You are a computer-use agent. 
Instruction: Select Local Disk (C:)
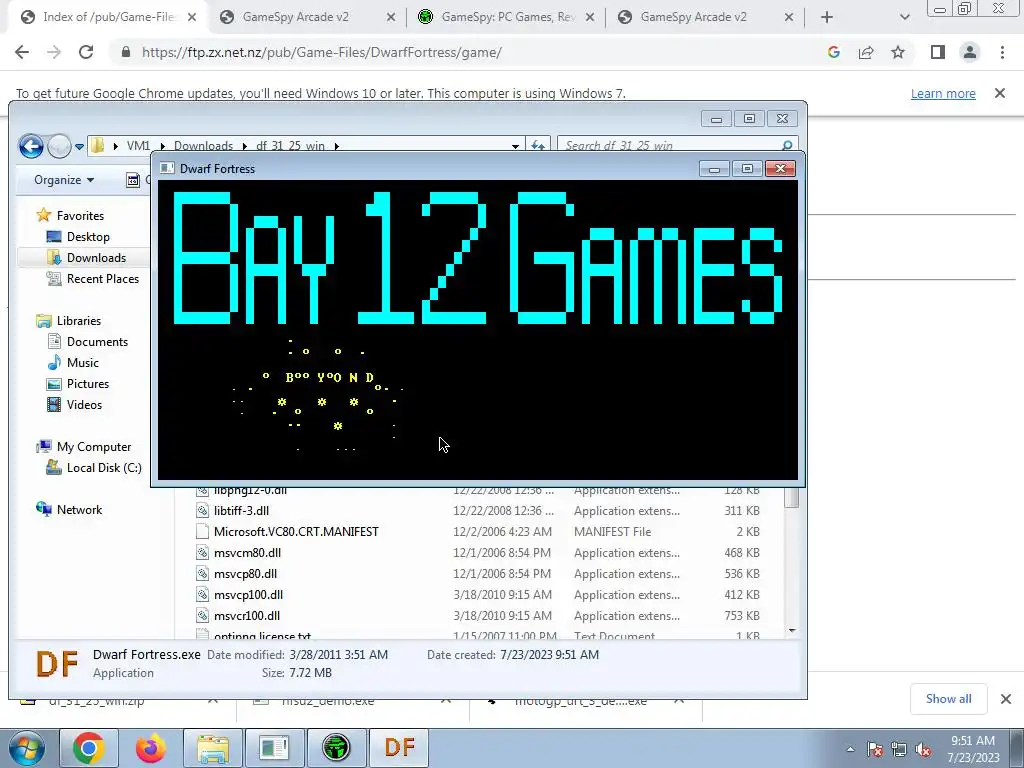[x=104, y=468]
